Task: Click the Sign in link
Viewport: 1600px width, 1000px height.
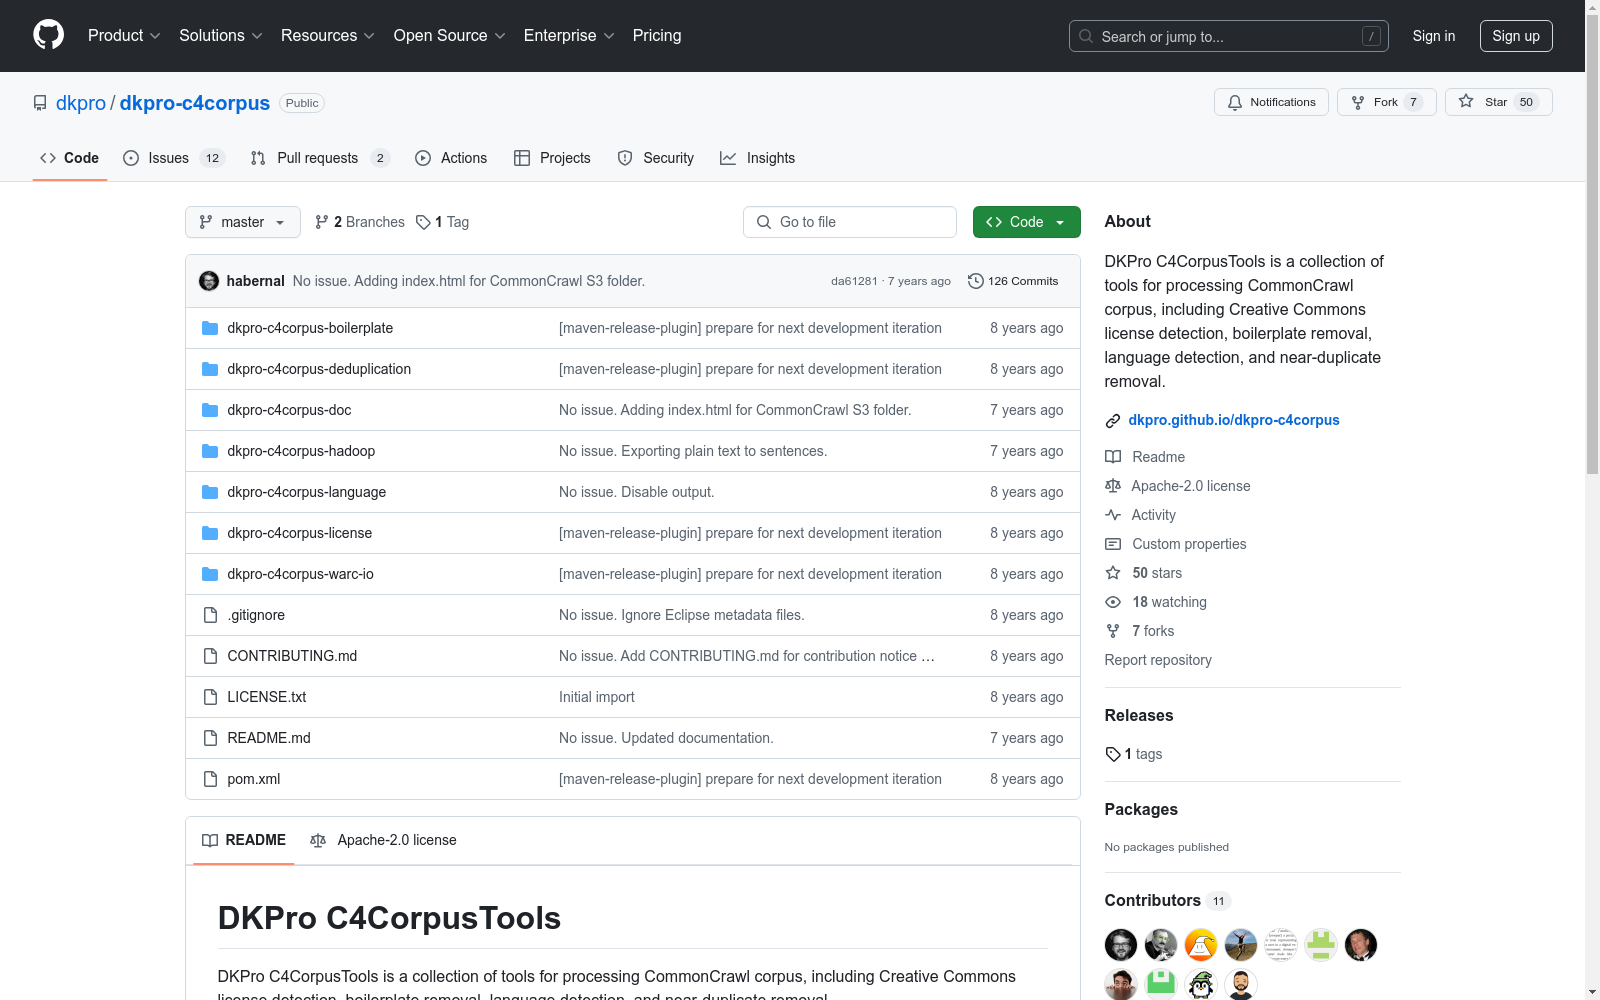Action: (x=1434, y=36)
